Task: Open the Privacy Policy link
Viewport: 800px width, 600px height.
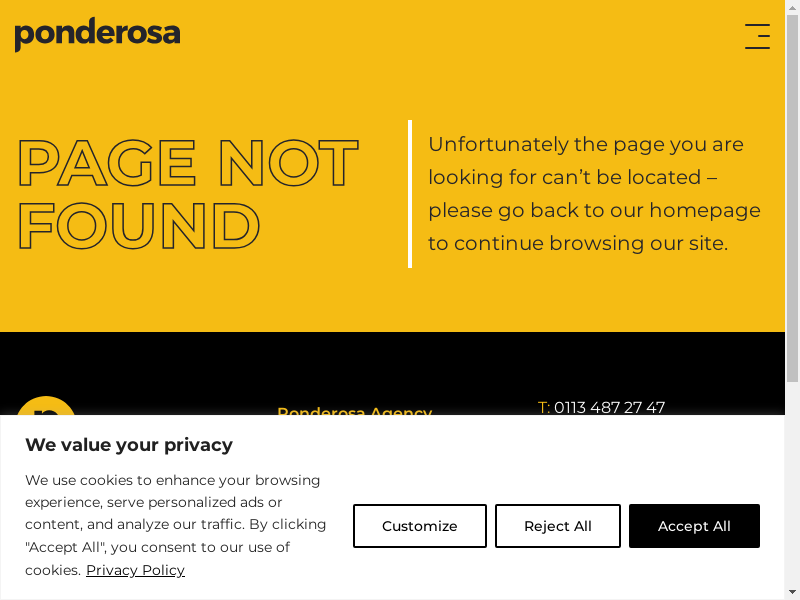Action: [135, 570]
